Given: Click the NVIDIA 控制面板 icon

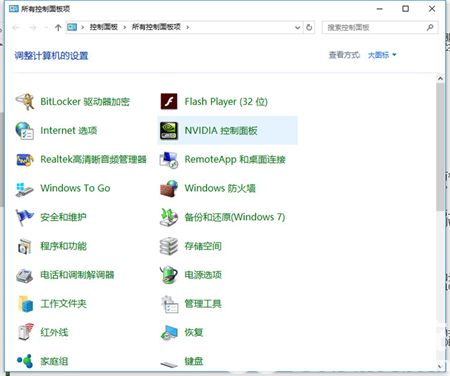Looking at the screenshot, I should click(x=169, y=130).
